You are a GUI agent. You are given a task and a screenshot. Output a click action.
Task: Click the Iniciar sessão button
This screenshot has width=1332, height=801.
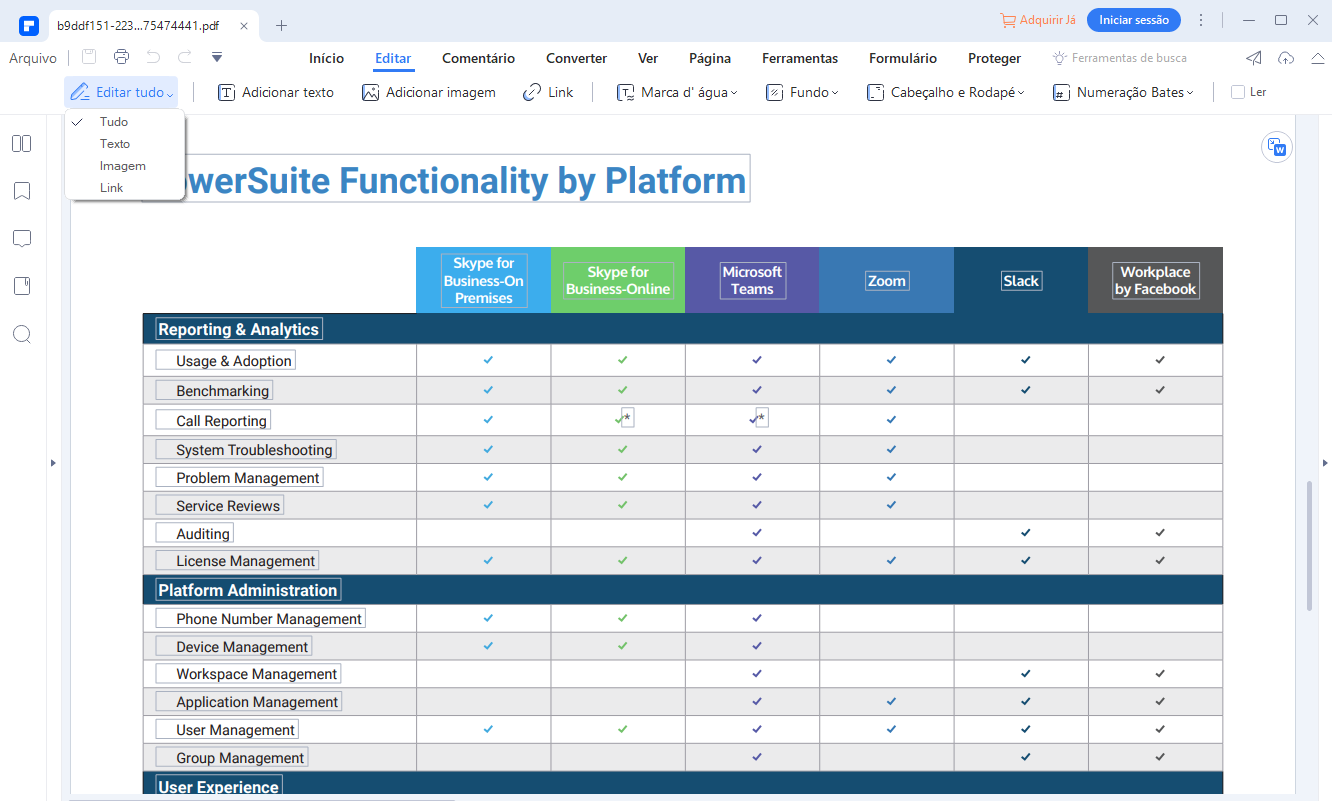[x=1133, y=20]
